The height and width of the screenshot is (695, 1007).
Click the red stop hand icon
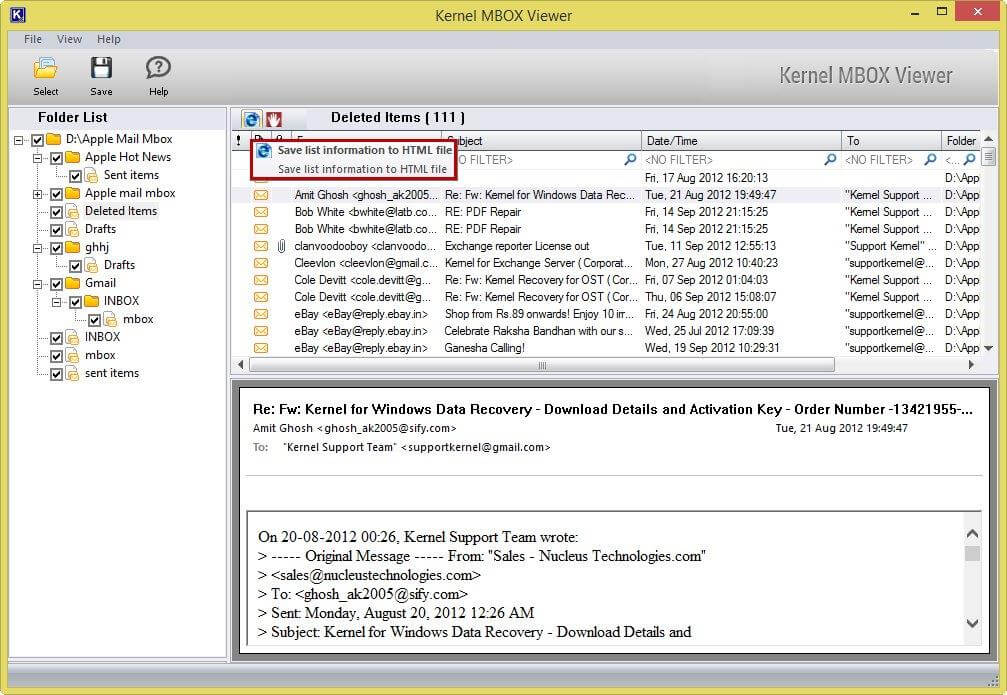[x=274, y=119]
